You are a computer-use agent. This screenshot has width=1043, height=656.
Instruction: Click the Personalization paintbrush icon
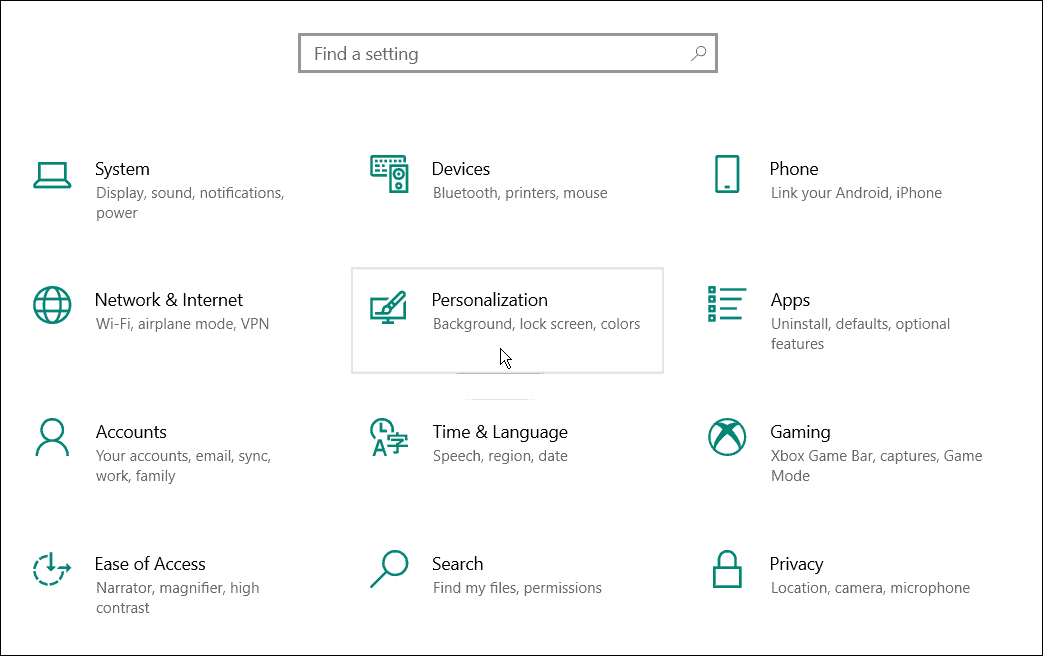389,307
